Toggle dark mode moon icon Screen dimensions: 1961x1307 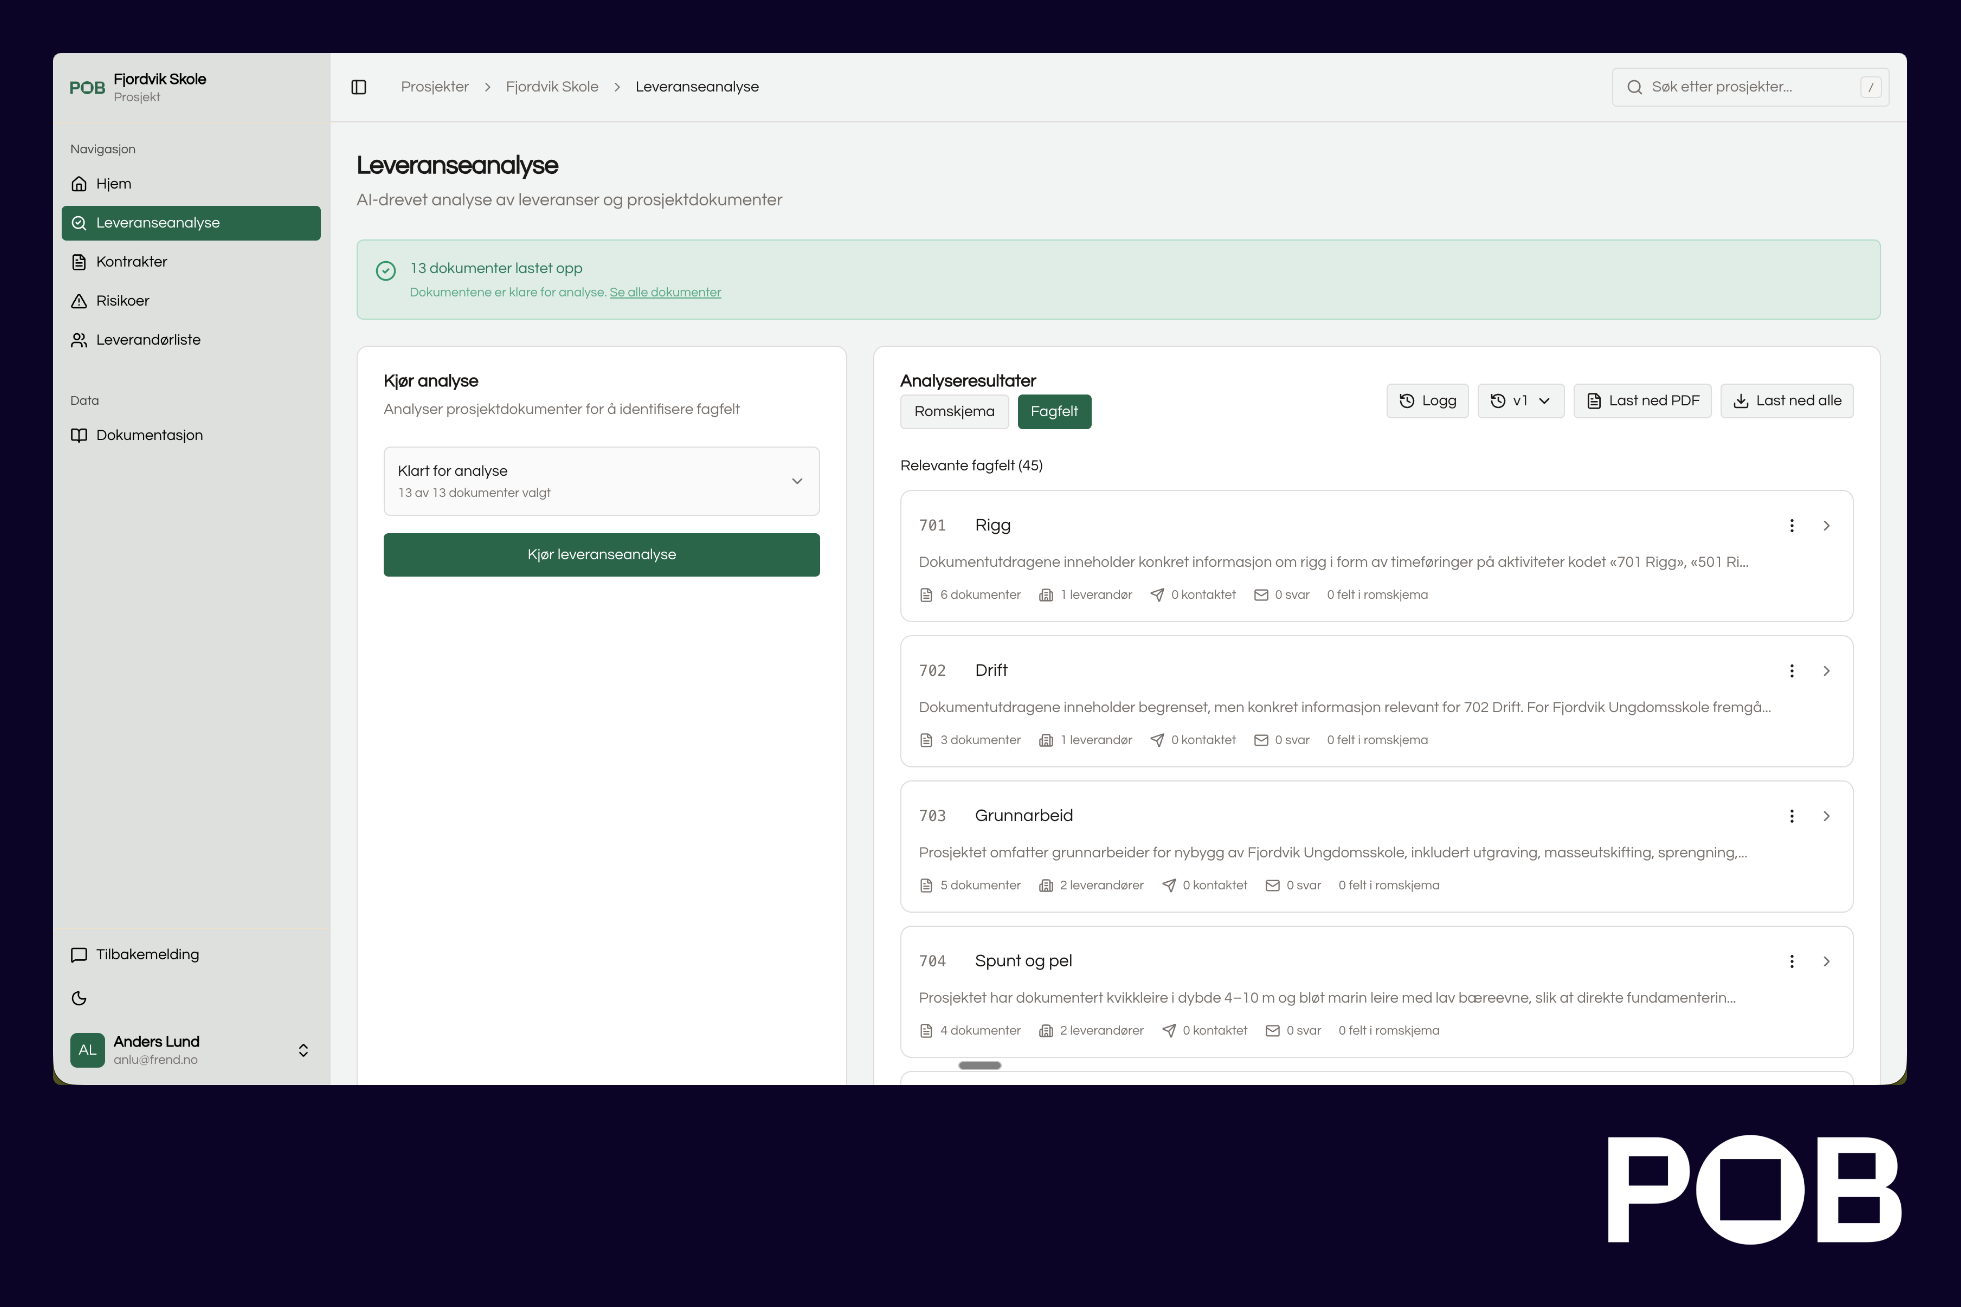point(79,998)
